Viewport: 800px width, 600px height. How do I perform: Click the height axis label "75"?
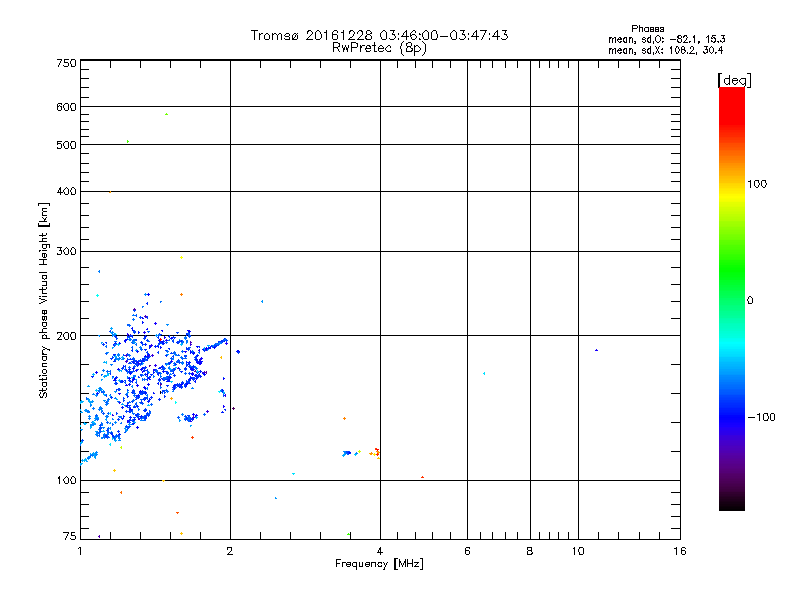[x=69, y=536]
